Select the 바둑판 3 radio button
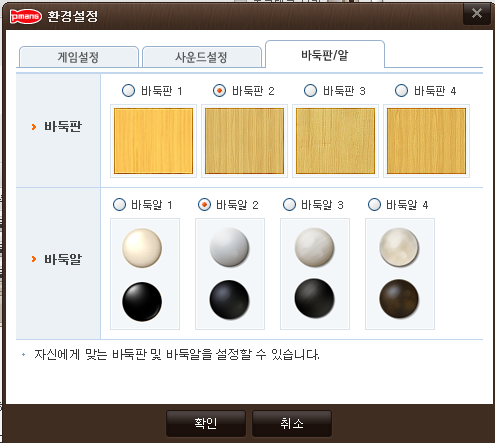The height and width of the screenshot is (443, 495). coord(310,90)
